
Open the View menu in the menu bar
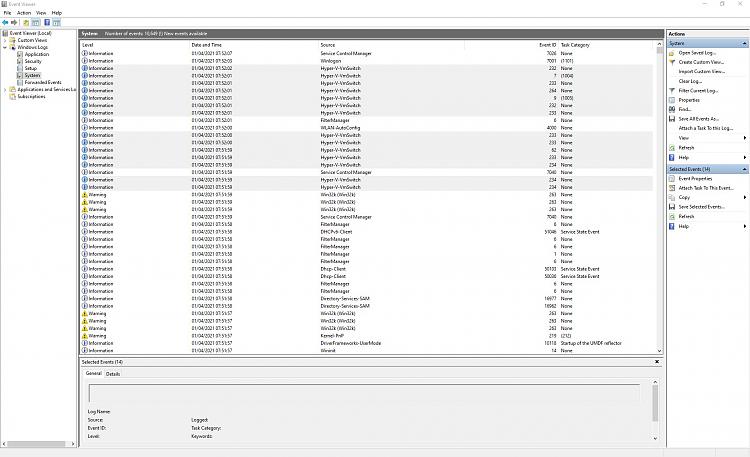(x=41, y=13)
